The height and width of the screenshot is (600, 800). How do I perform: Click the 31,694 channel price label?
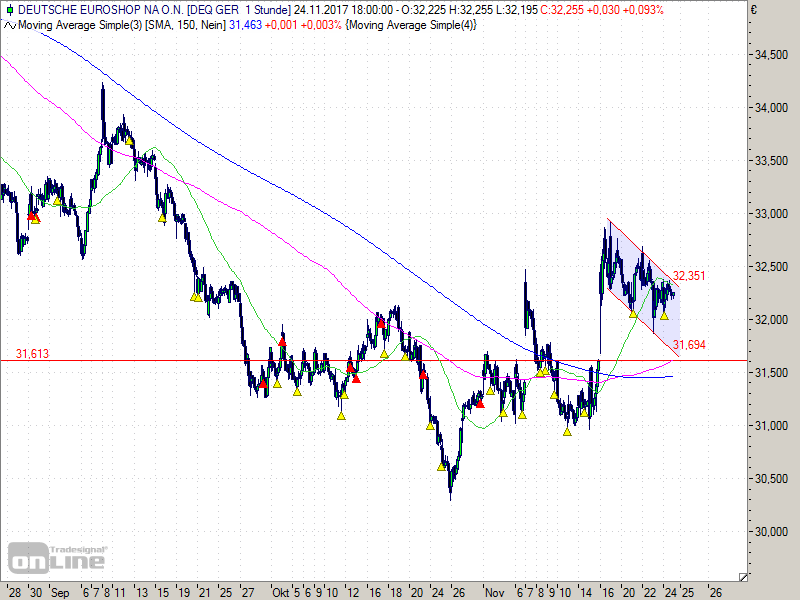point(688,345)
